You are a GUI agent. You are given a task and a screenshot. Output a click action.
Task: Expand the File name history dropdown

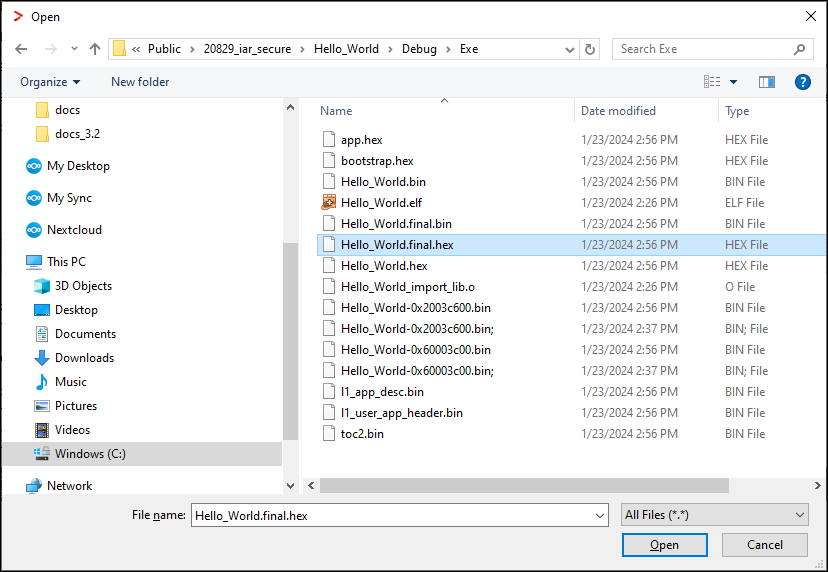click(x=600, y=515)
